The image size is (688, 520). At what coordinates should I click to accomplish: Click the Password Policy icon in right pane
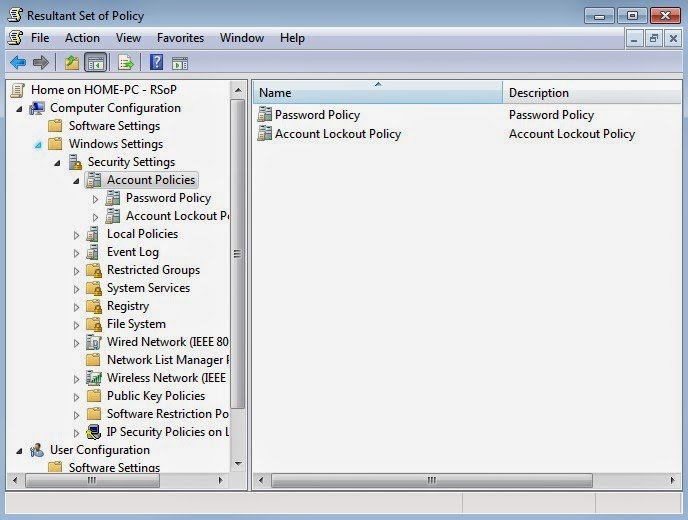[x=265, y=115]
